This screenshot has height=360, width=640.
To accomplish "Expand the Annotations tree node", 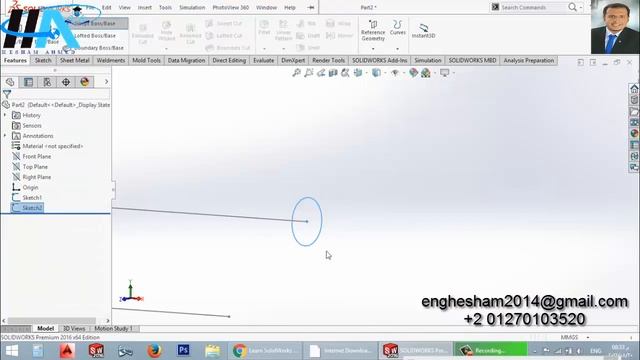I will point(5,136).
